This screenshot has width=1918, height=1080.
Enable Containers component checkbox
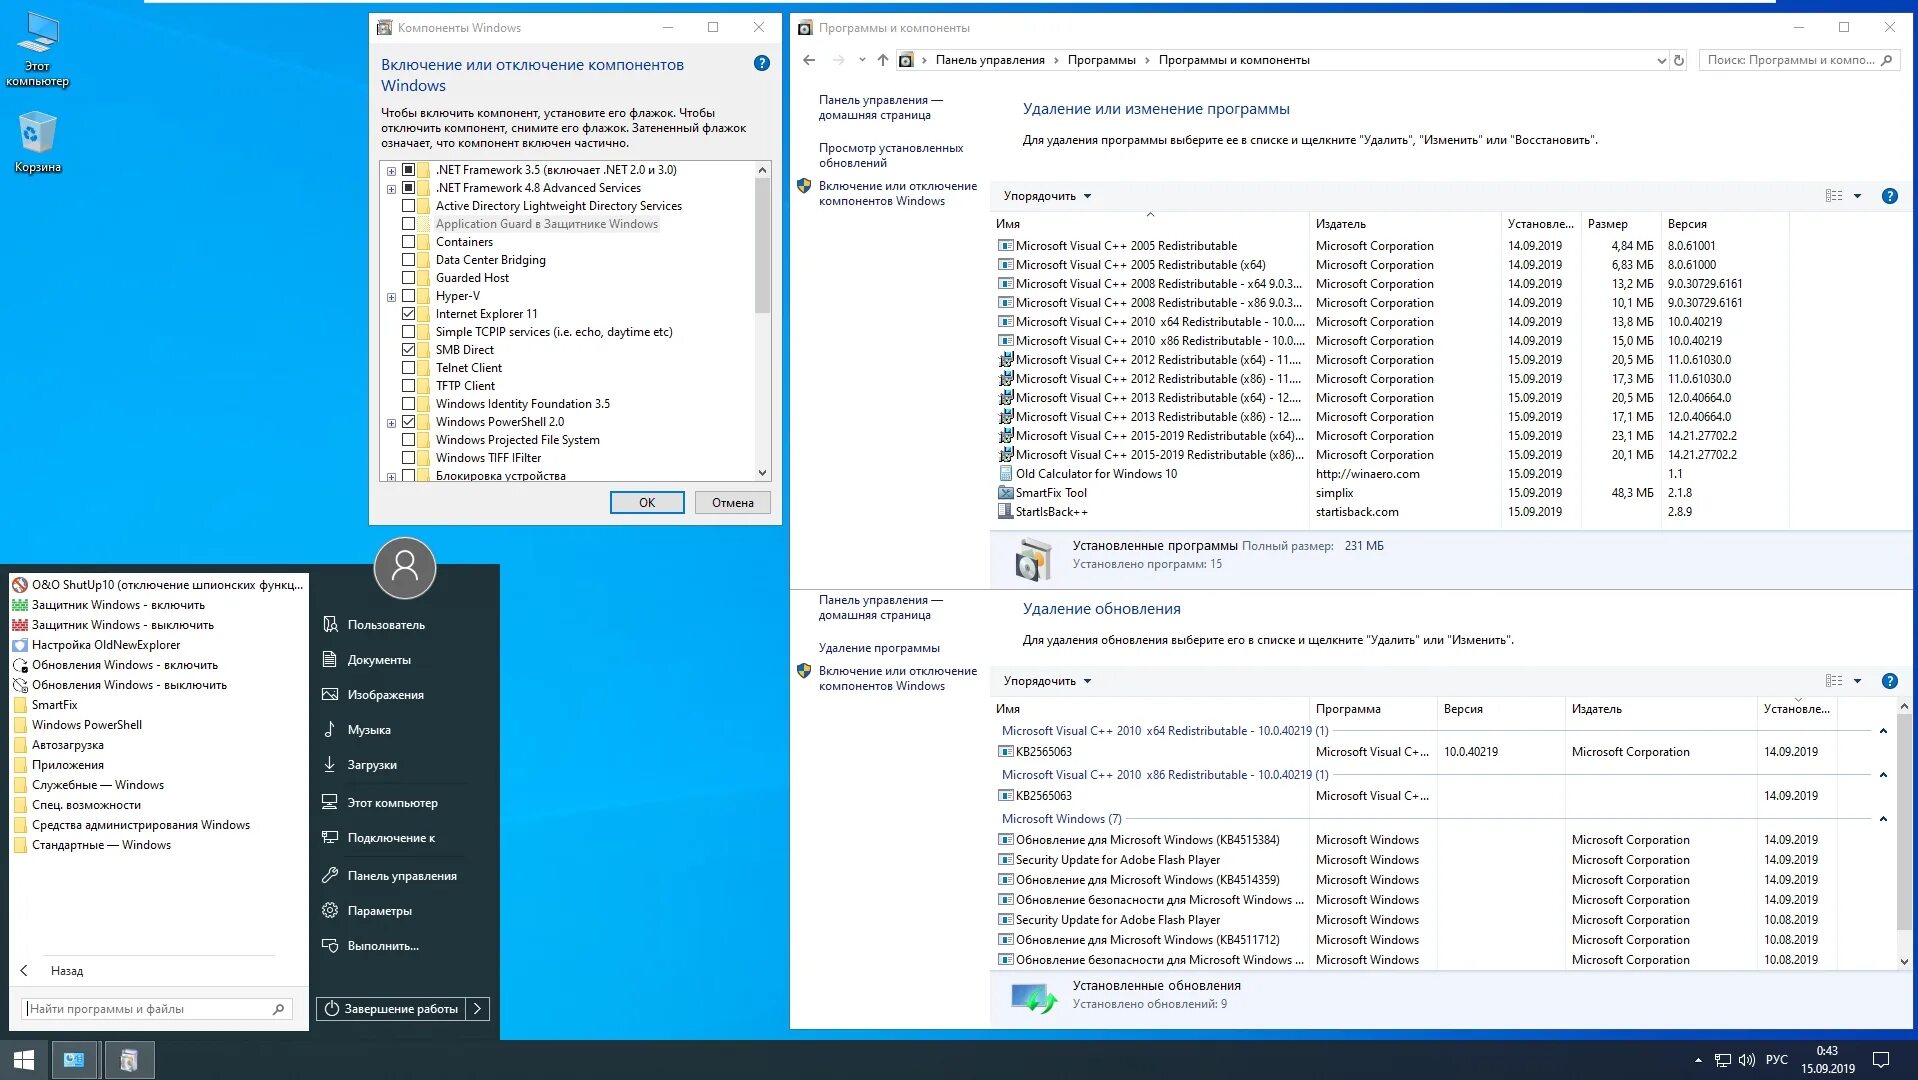click(x=408, y=242)
